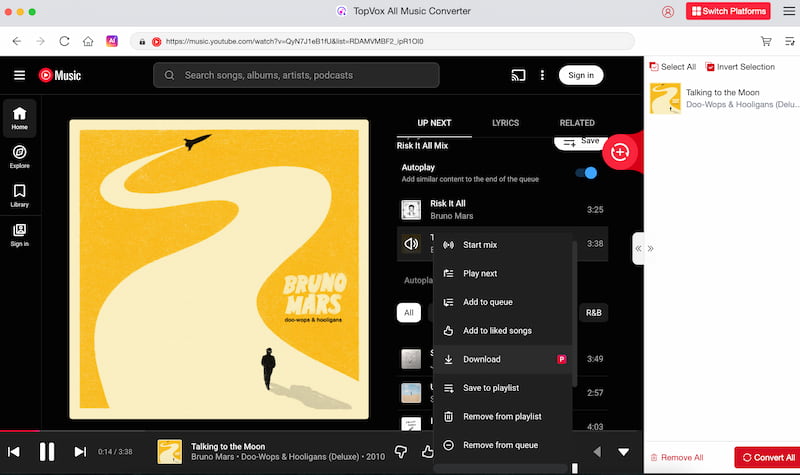This screenshot has width=800, height=475.
Task: Switch to the RELATED tab
Action: point(577,123)
